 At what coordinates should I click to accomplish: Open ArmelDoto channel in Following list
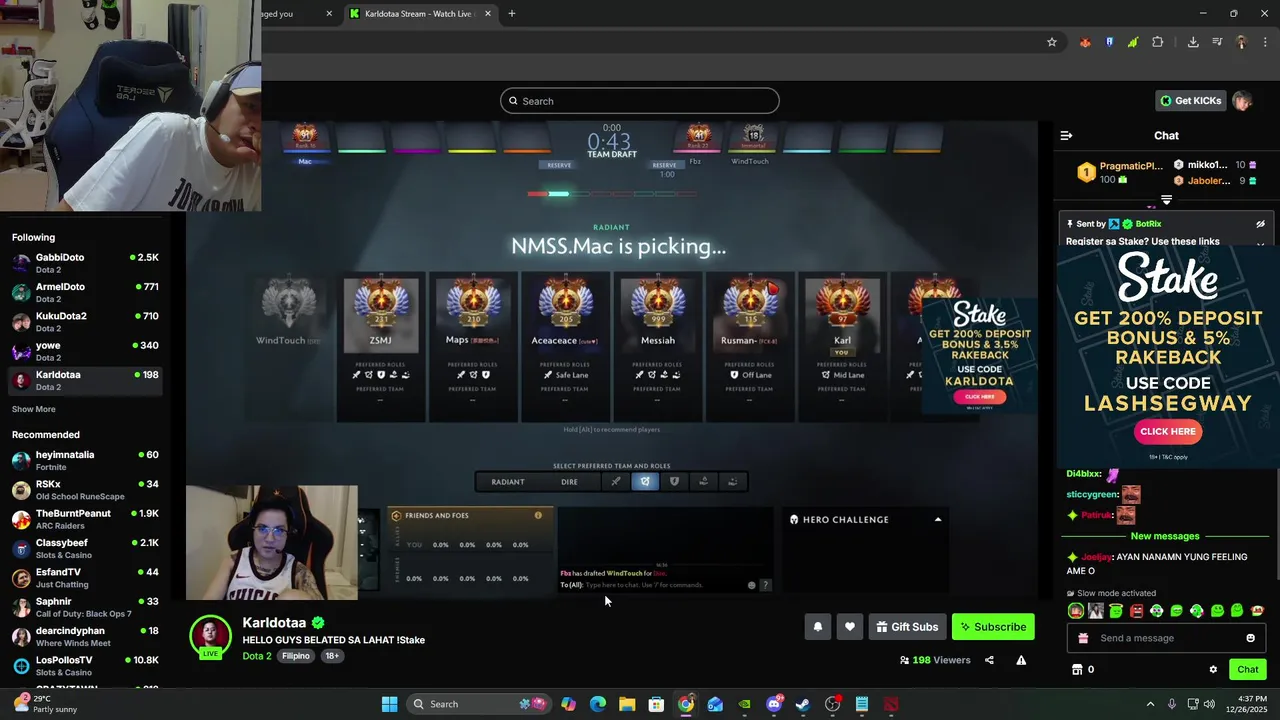(x=85, y=292)
